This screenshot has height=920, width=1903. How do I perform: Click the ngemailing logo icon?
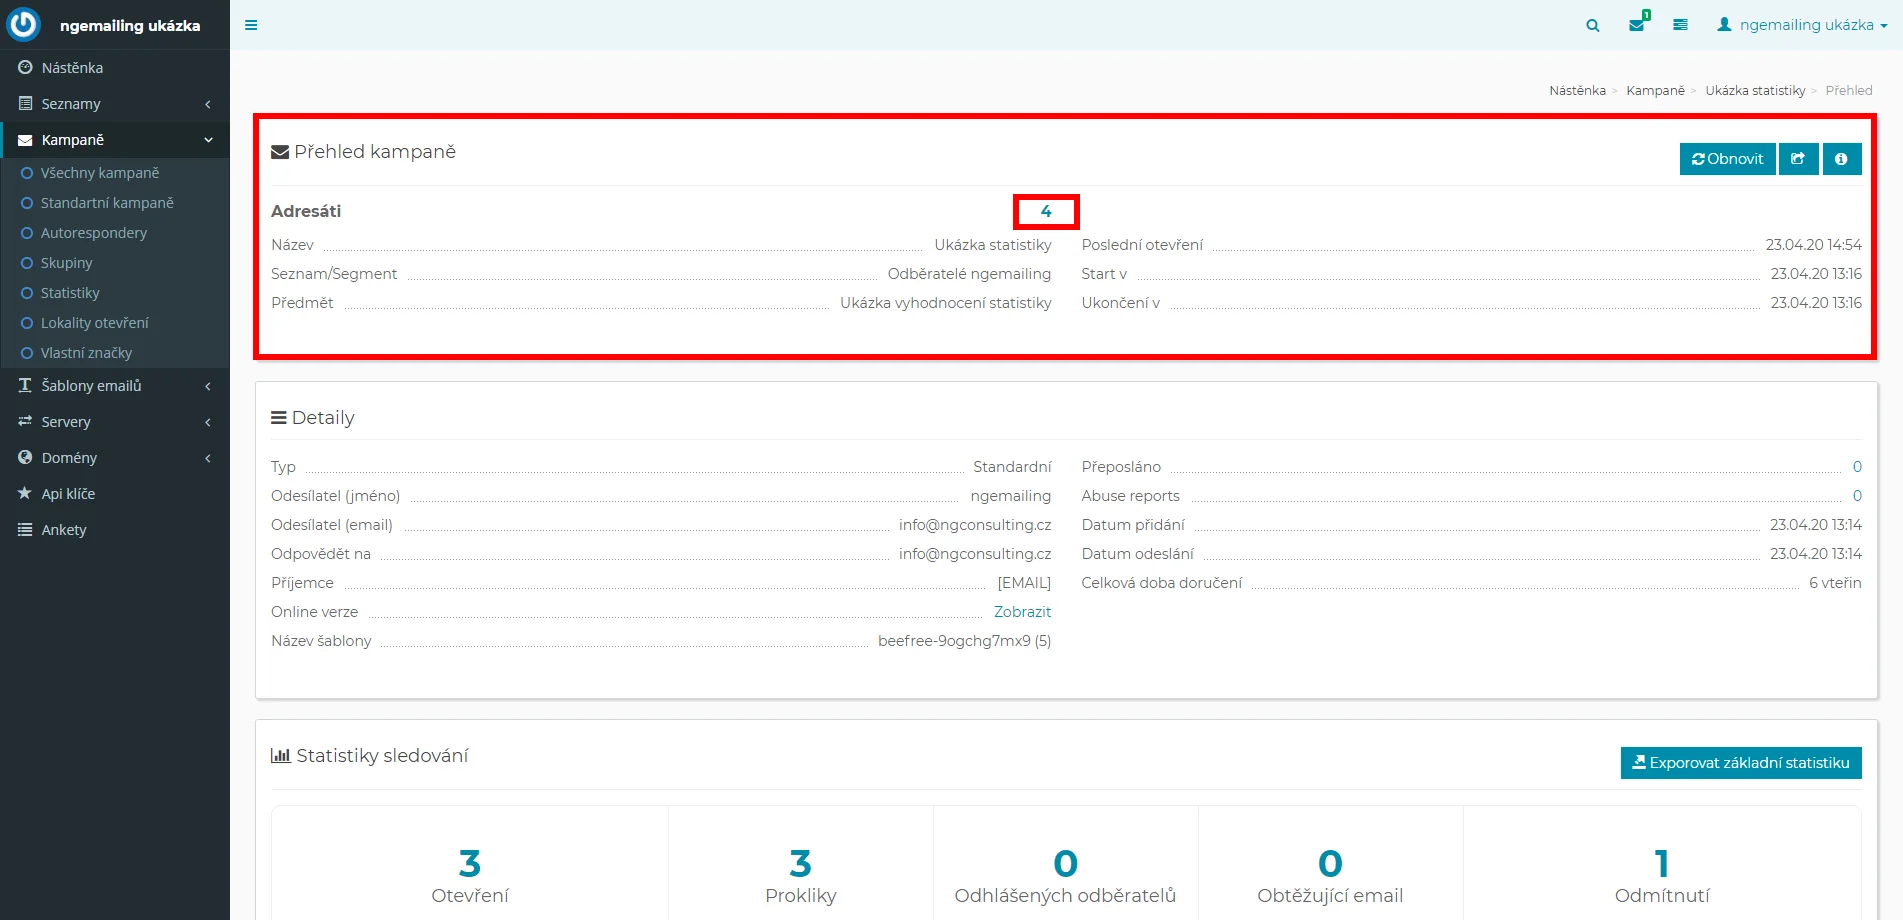click(23, 24)
